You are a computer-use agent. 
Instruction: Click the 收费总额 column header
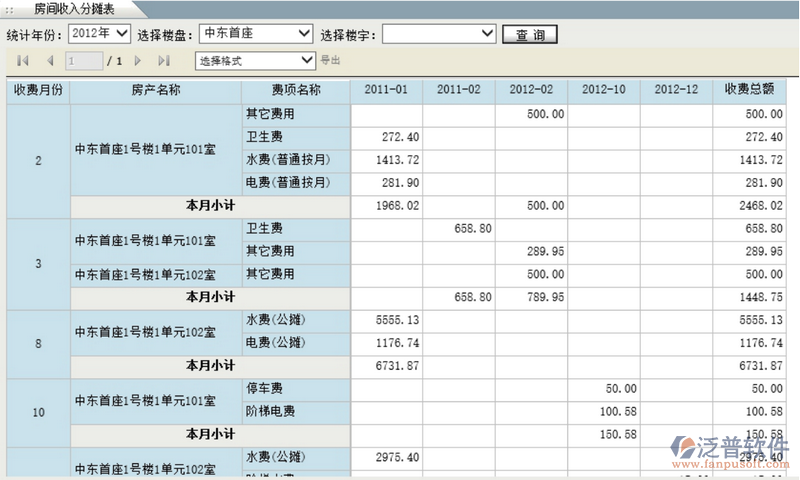coord(749,90)
